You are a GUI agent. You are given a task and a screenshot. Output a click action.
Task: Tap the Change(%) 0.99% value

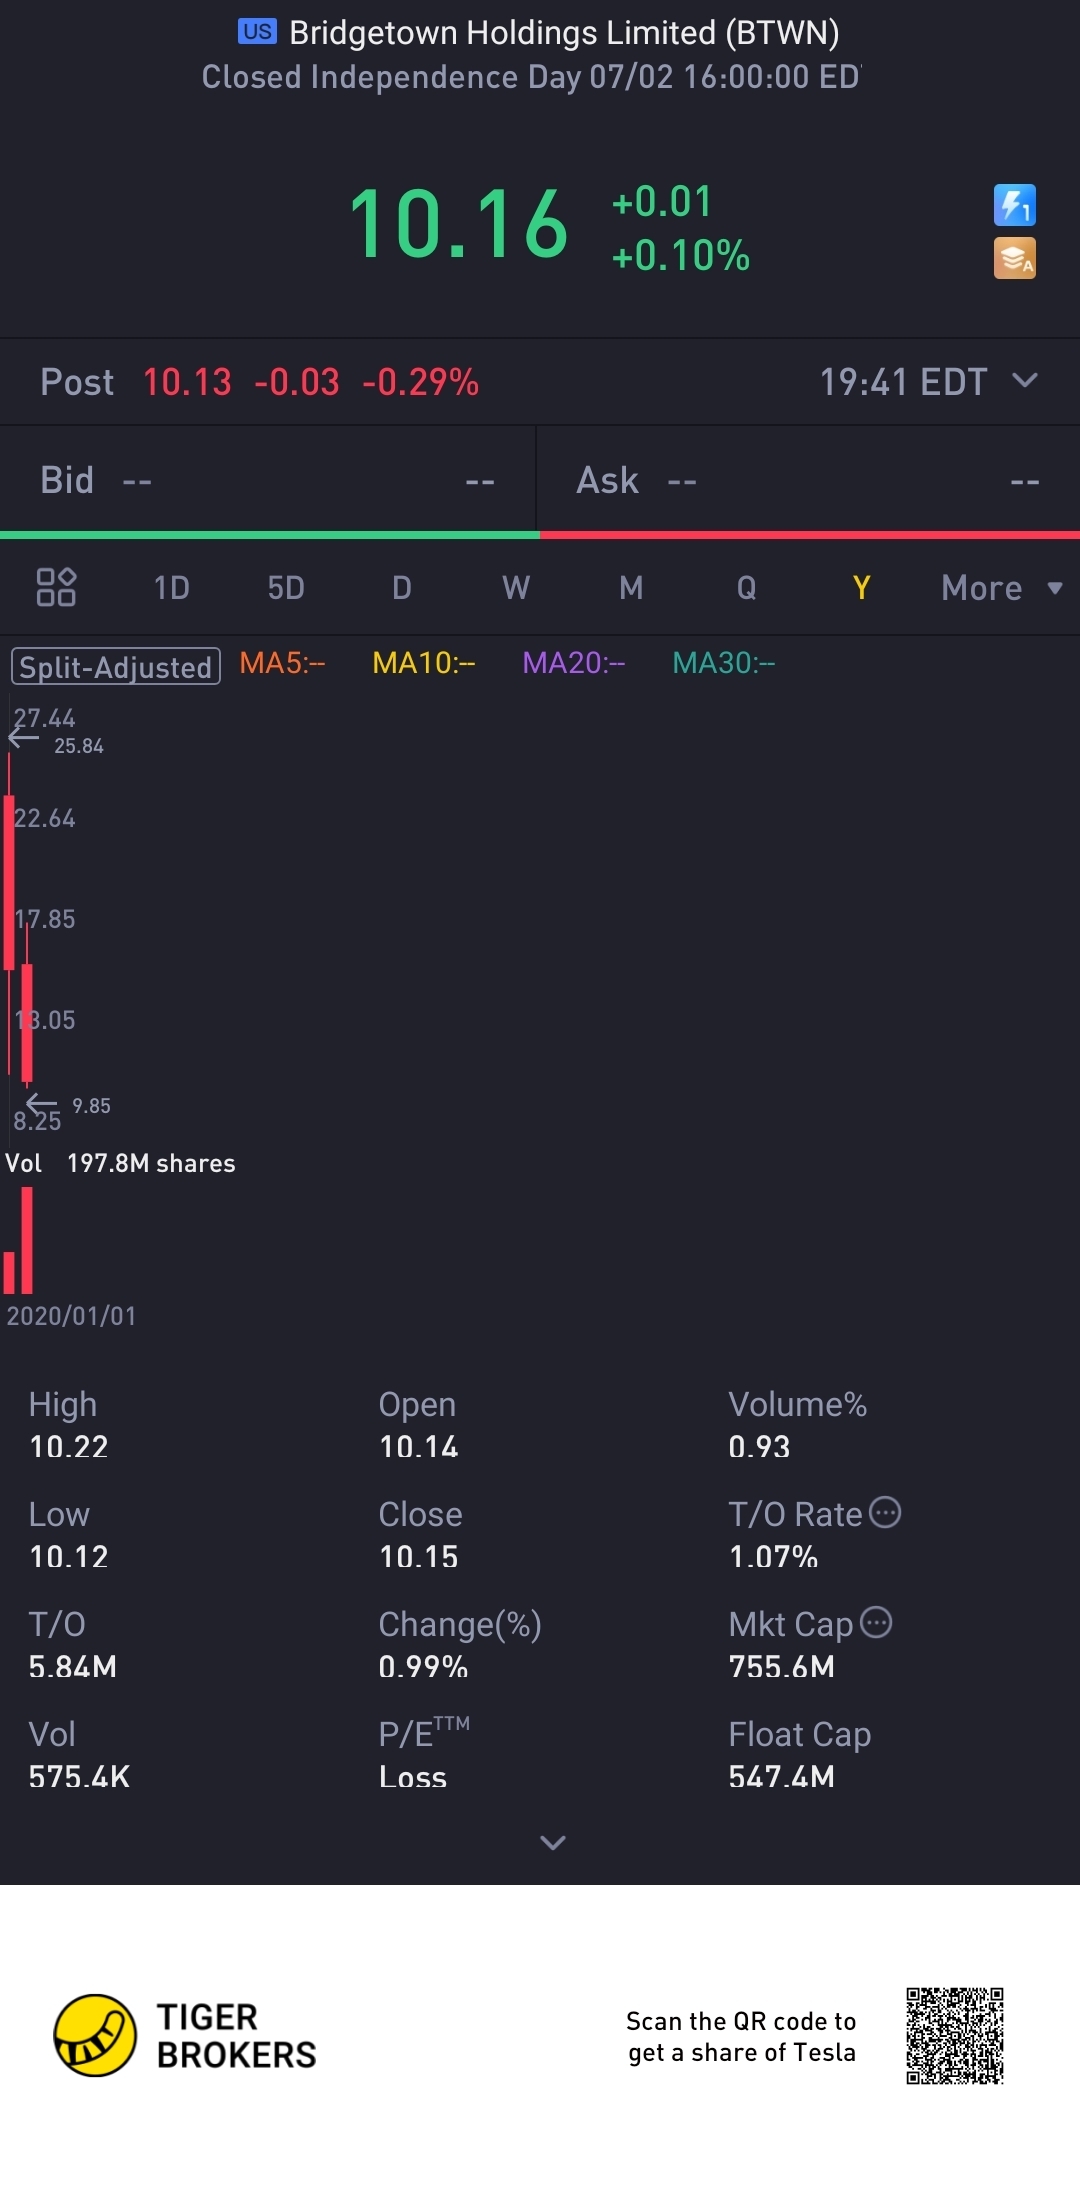(424, 1667)
